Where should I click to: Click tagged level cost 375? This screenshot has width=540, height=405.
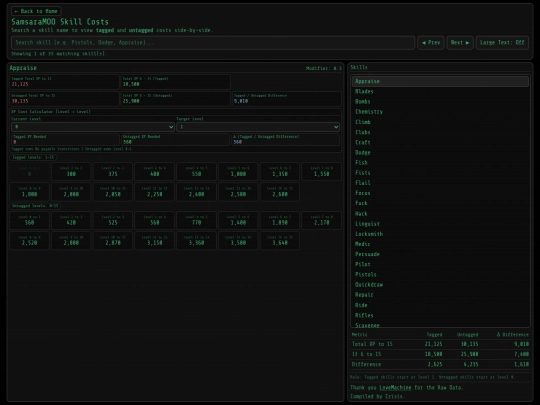[113, 172]
